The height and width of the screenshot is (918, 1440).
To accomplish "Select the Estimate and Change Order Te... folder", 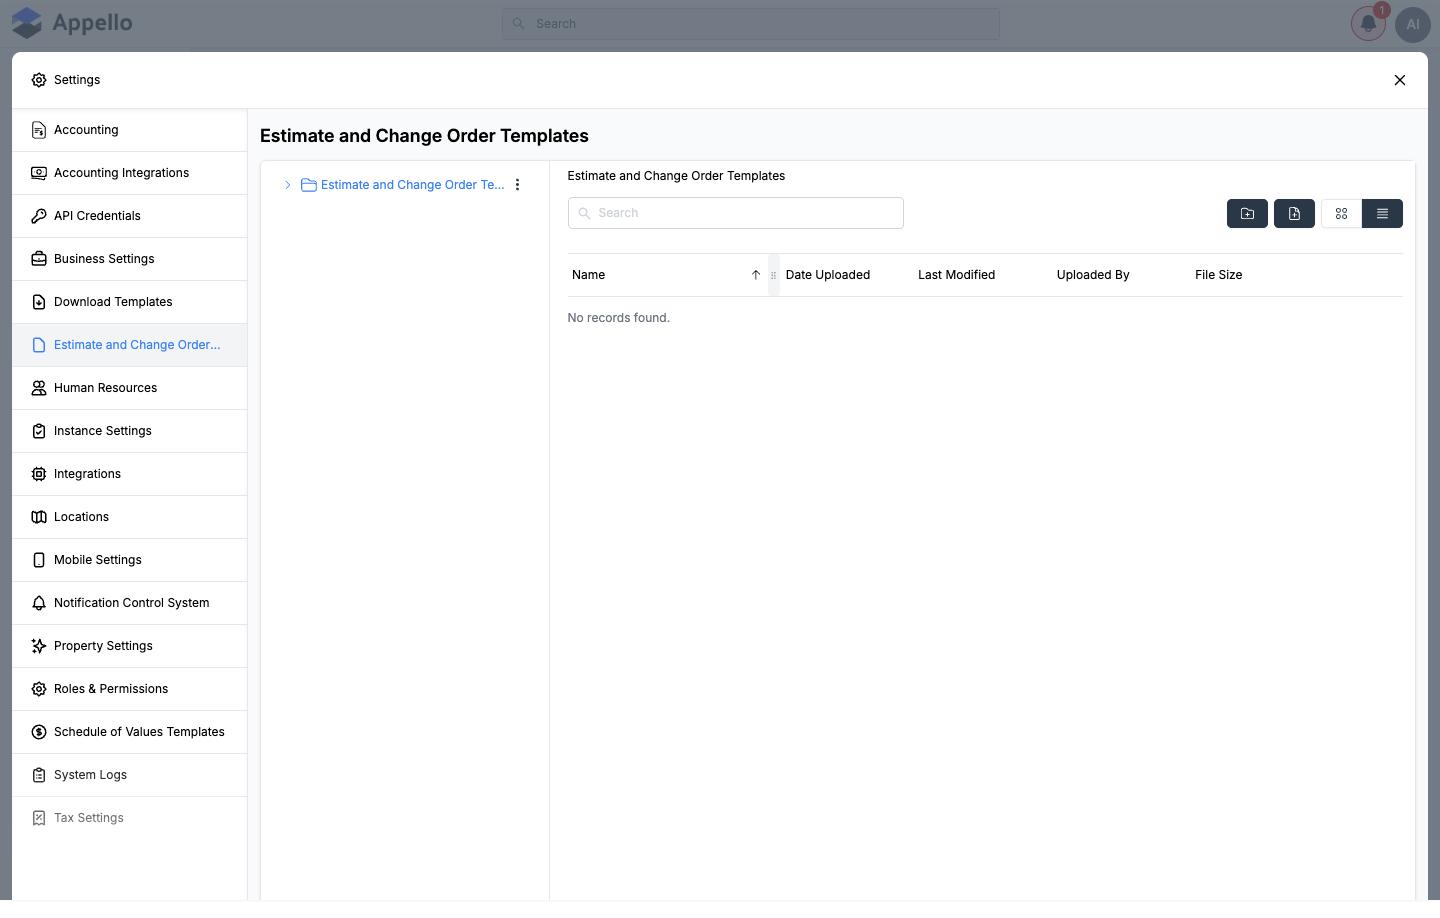I will (403, 185).
